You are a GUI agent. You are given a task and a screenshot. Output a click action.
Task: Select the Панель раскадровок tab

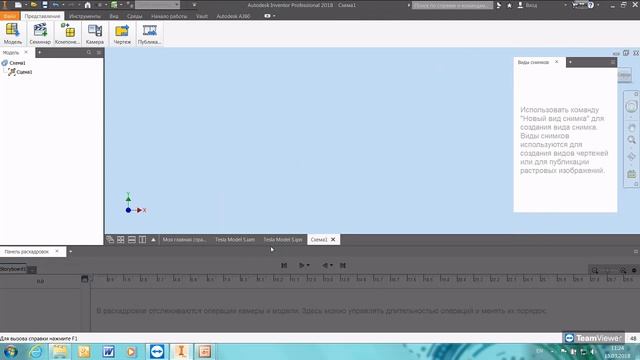(27, 252)
